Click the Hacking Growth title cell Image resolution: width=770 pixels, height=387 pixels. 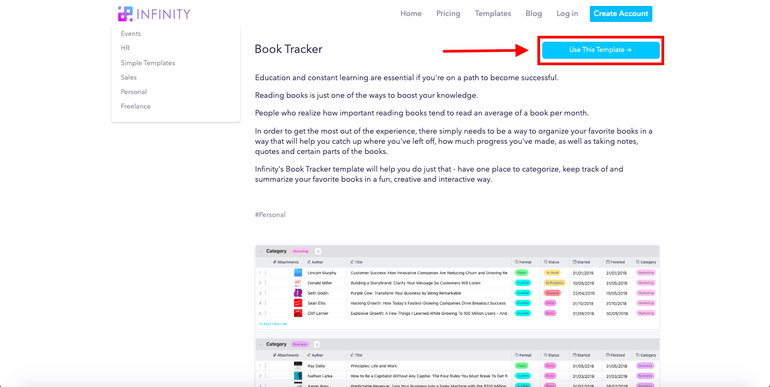tap(428, 303)
